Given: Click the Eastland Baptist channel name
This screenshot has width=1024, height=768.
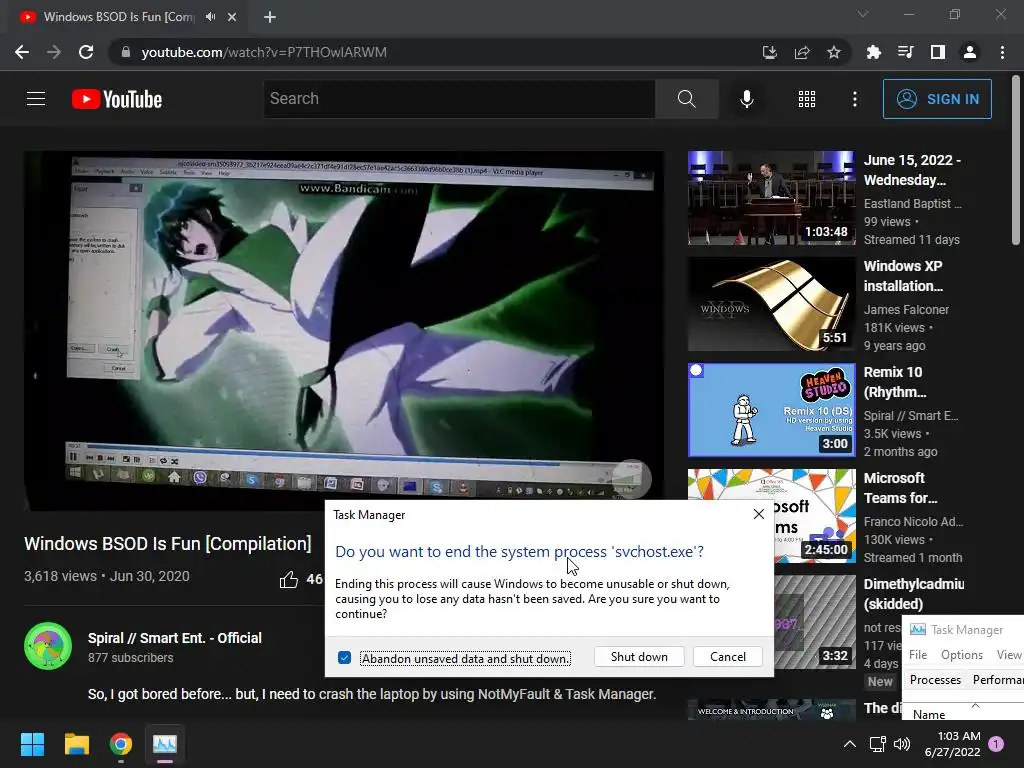Looking at the screenshot, I should click(x=912, y=204).
